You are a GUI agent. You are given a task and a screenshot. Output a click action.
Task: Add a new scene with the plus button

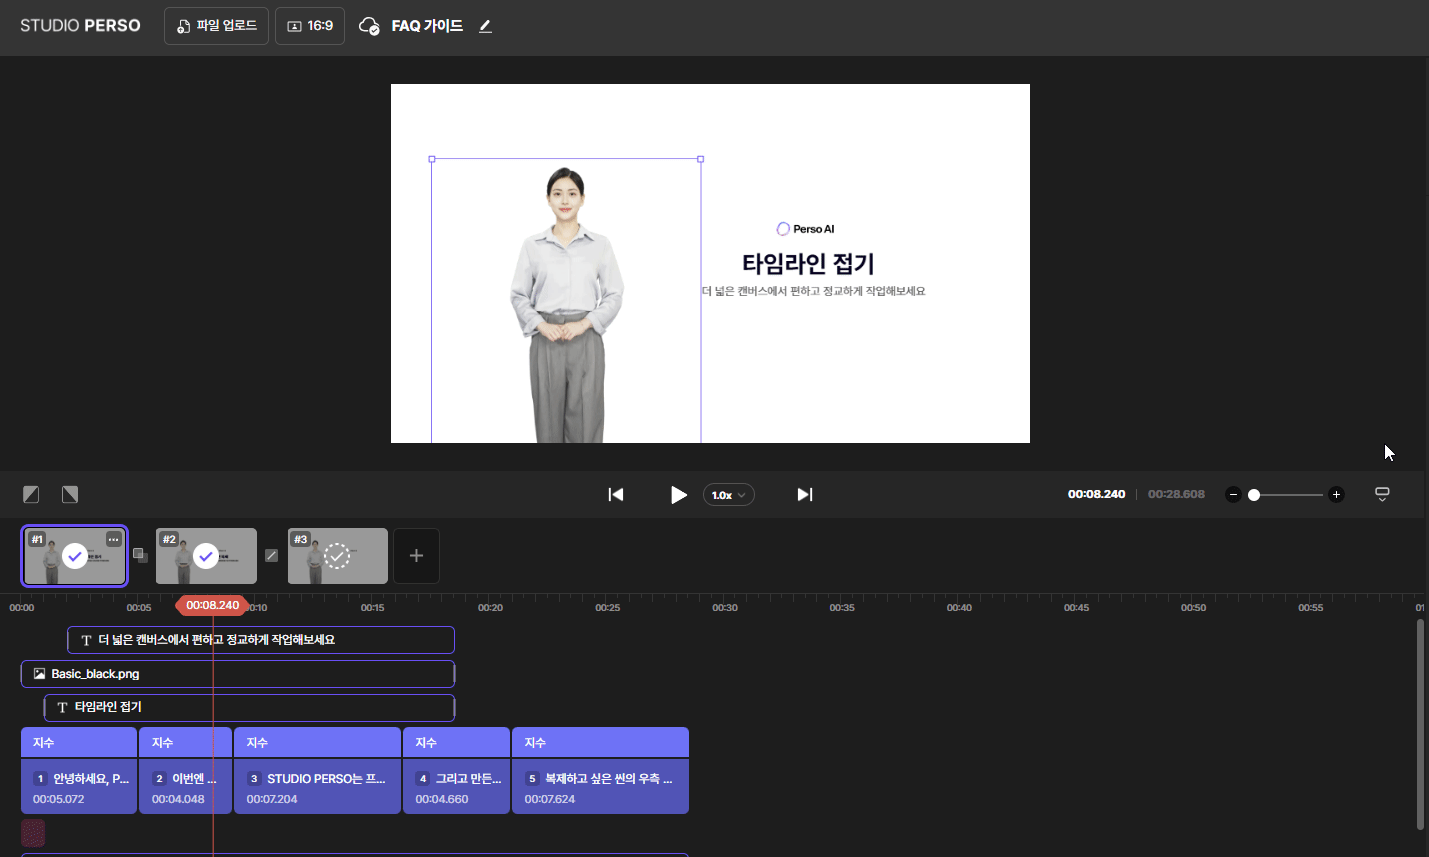(x=416, y=556)
